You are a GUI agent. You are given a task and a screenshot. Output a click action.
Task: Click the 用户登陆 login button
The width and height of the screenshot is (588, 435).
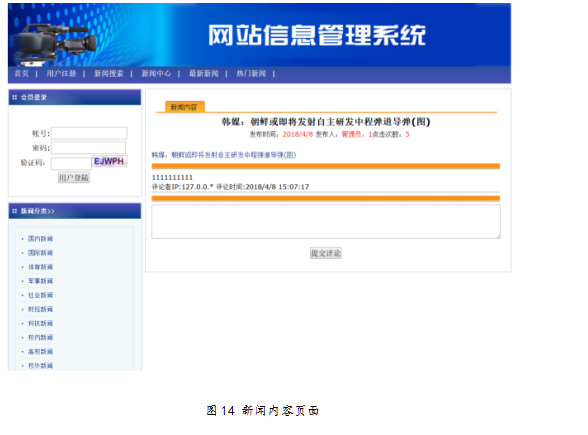click(x=74, y=177)
